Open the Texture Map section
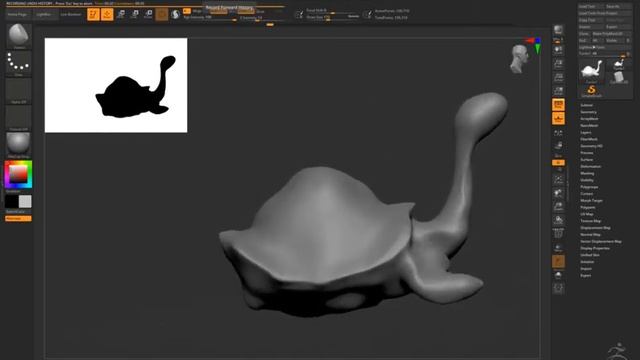 coord(591,221)
